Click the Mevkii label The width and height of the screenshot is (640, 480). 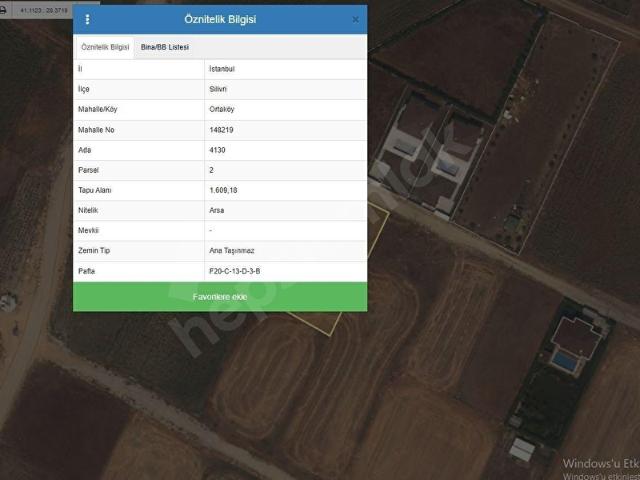tap(88, 231)
